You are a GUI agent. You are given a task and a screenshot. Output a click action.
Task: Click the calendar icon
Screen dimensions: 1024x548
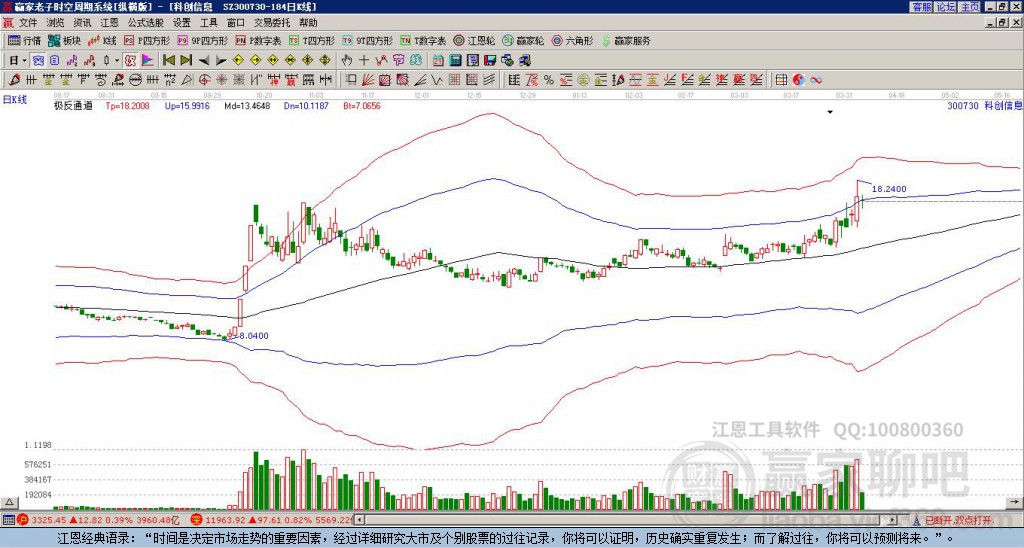[438, 61]
